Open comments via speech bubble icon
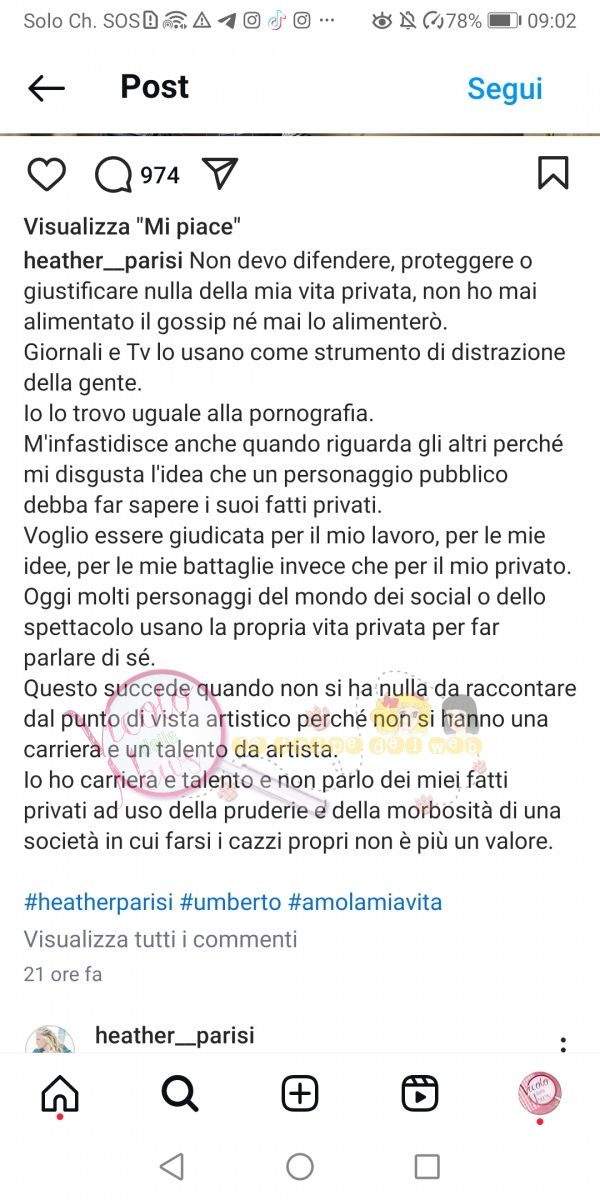The image size is (600, 1200). click(x=113, y=174)
